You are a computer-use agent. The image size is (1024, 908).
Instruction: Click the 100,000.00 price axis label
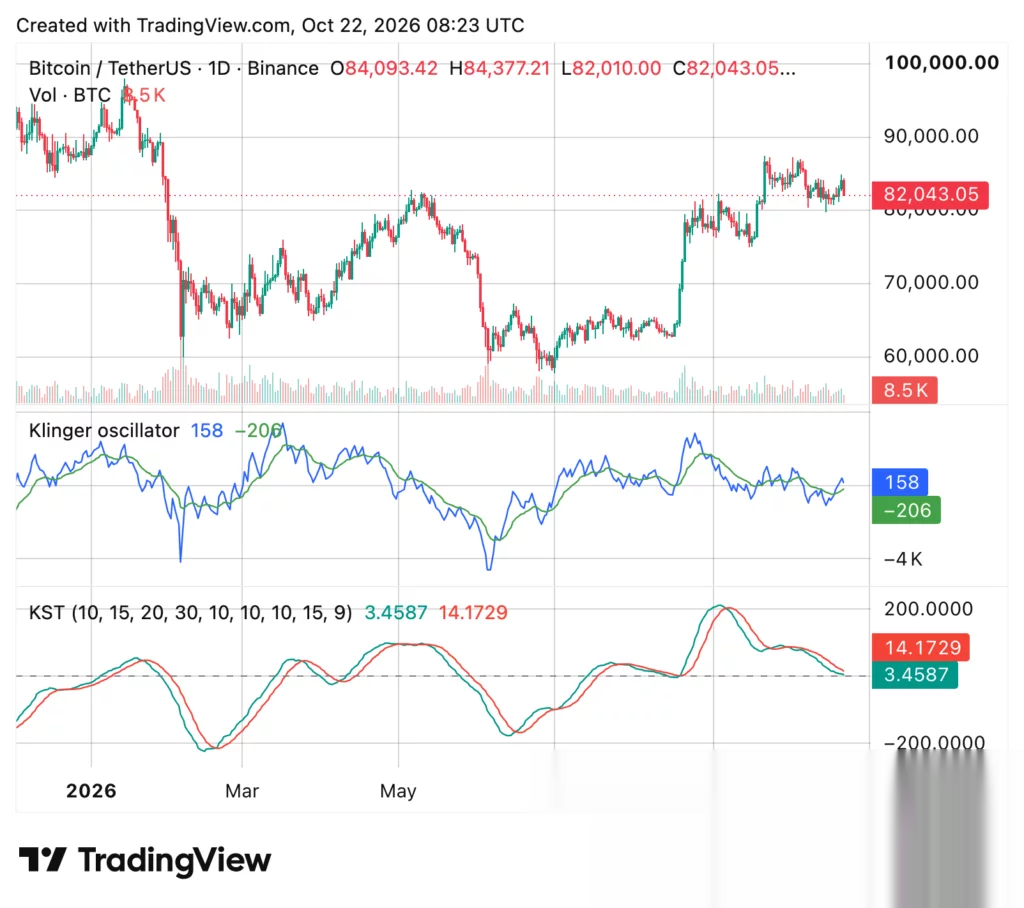942,63
